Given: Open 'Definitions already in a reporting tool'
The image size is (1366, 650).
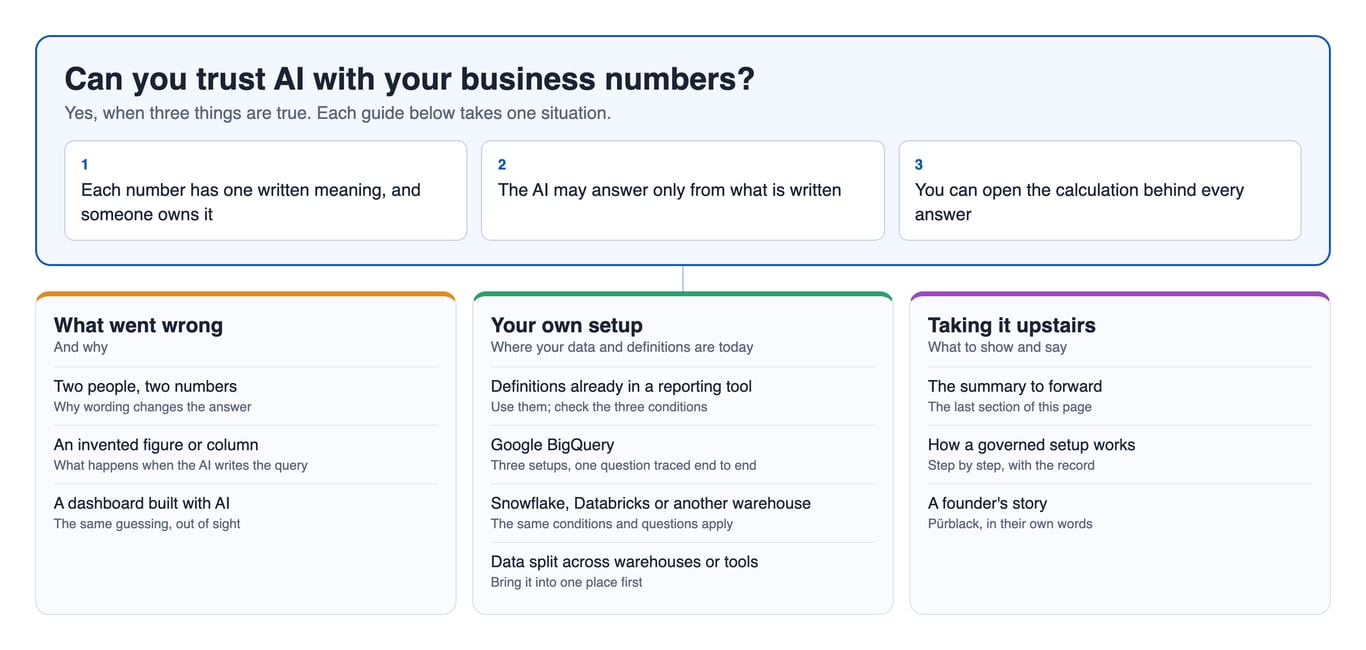Looking at the screenshot, I should coord(682,396).
